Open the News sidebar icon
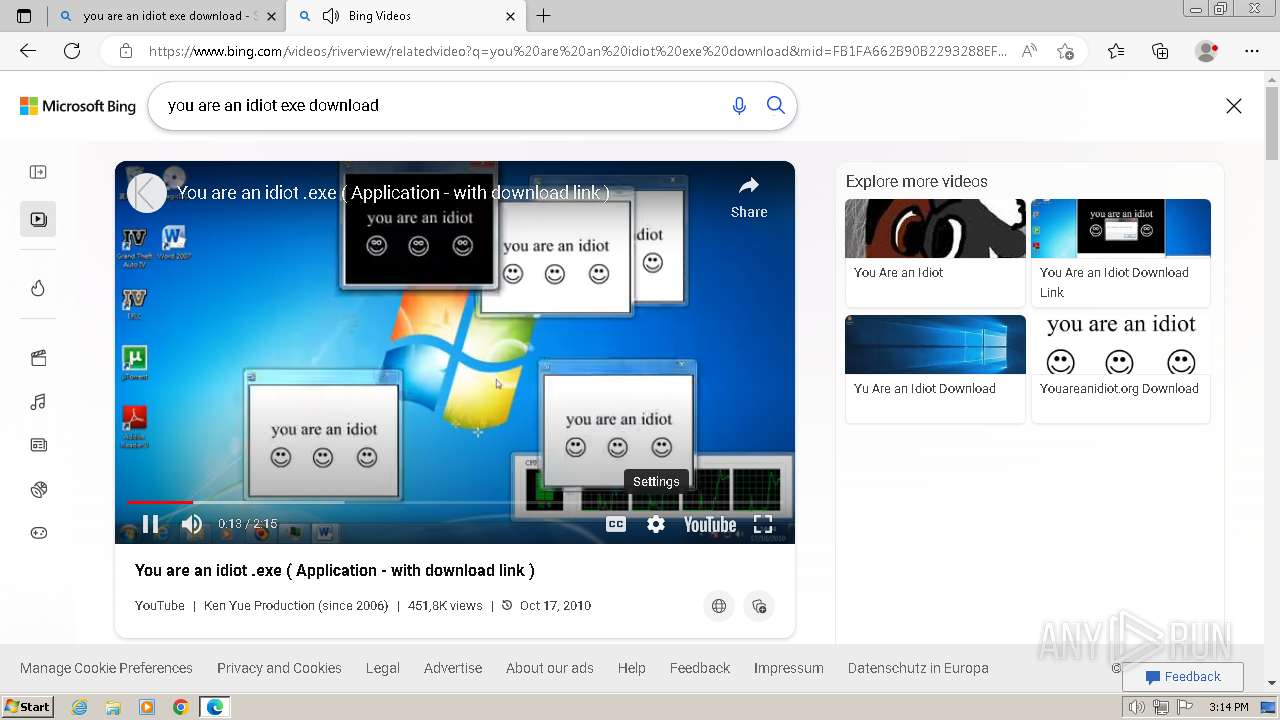The image size is (1280, 720). point(38,445)
